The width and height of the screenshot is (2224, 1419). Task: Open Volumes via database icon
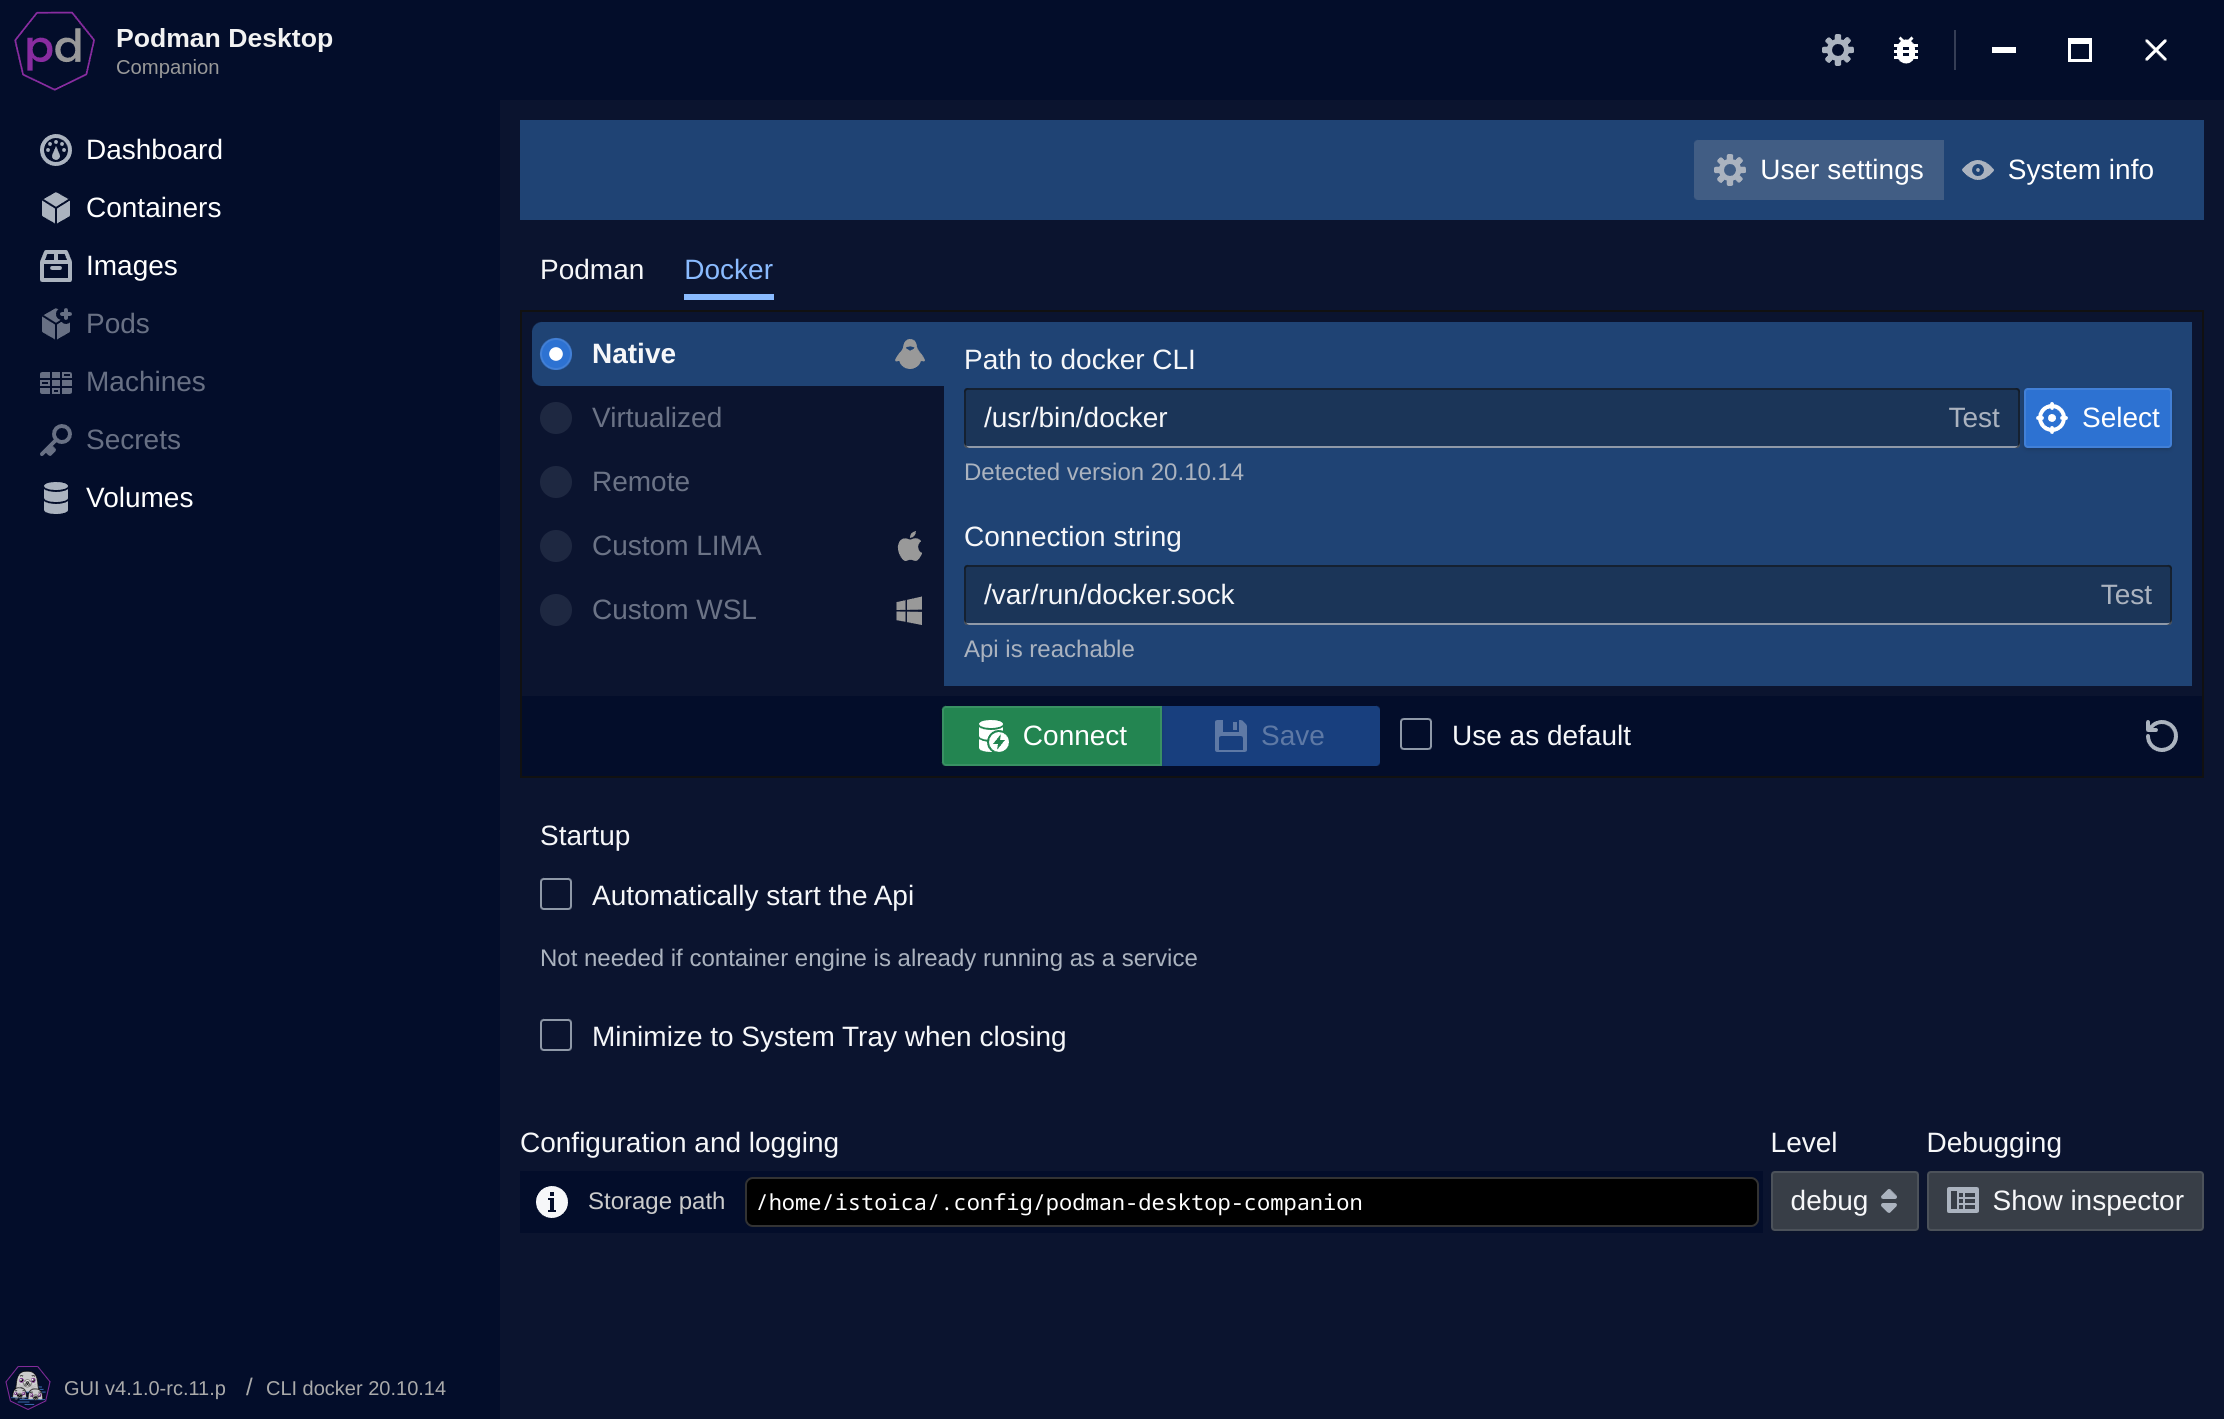pos(56,498)
